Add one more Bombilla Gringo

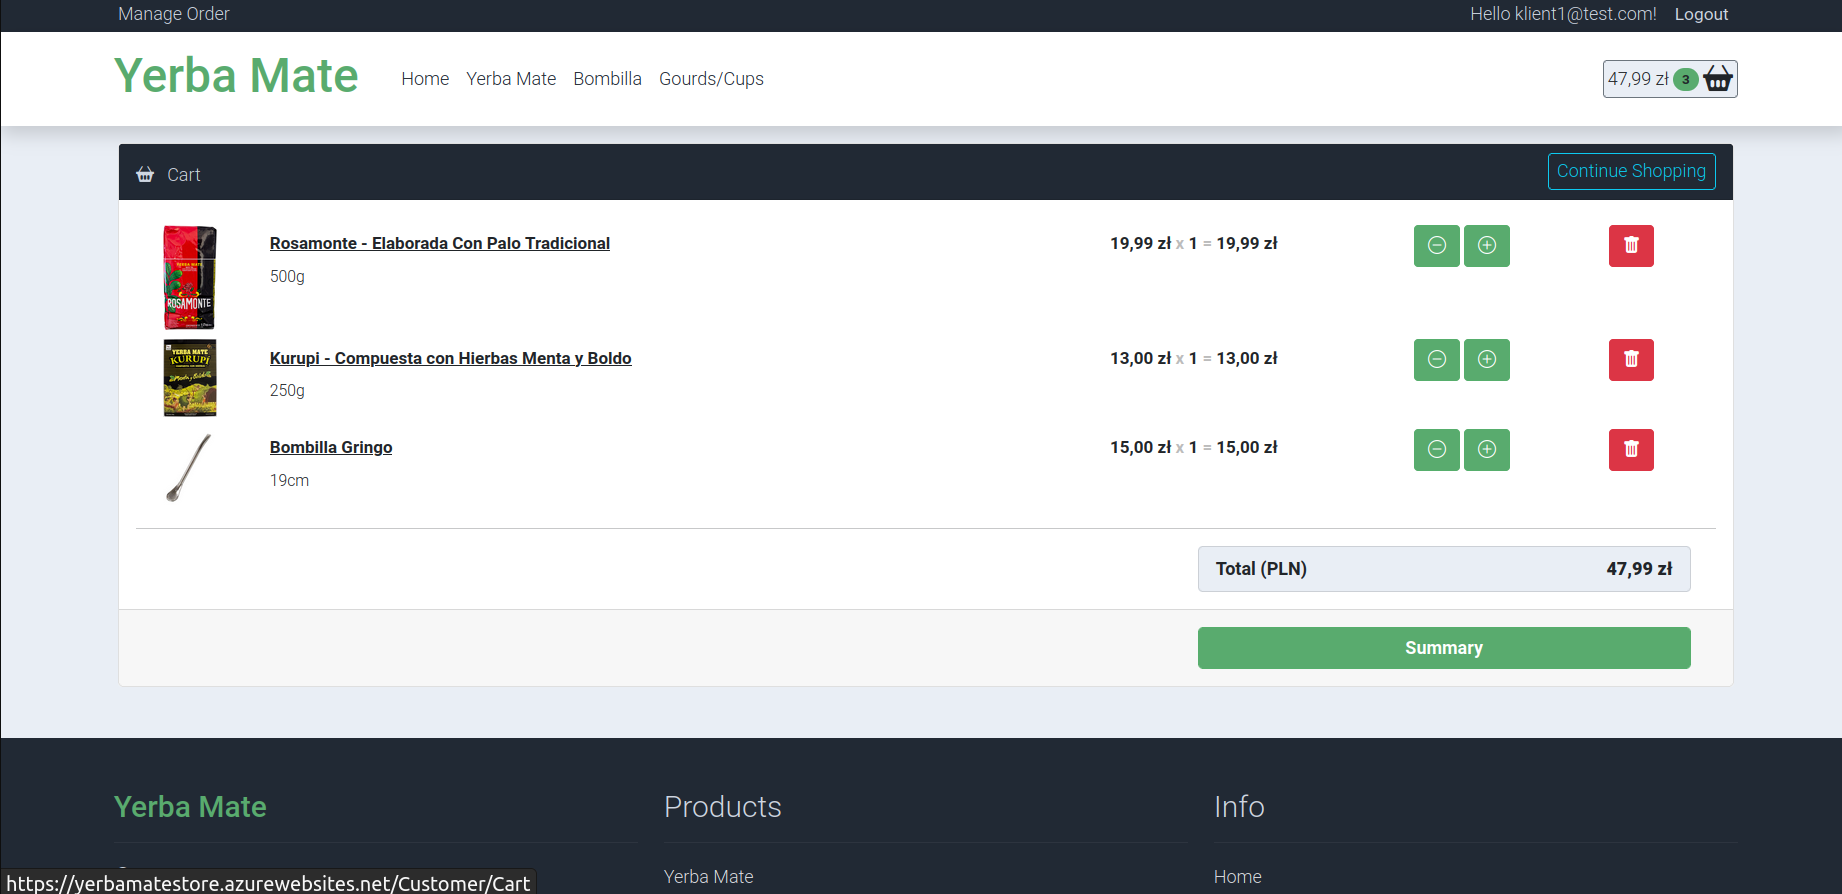[1486, 450]
